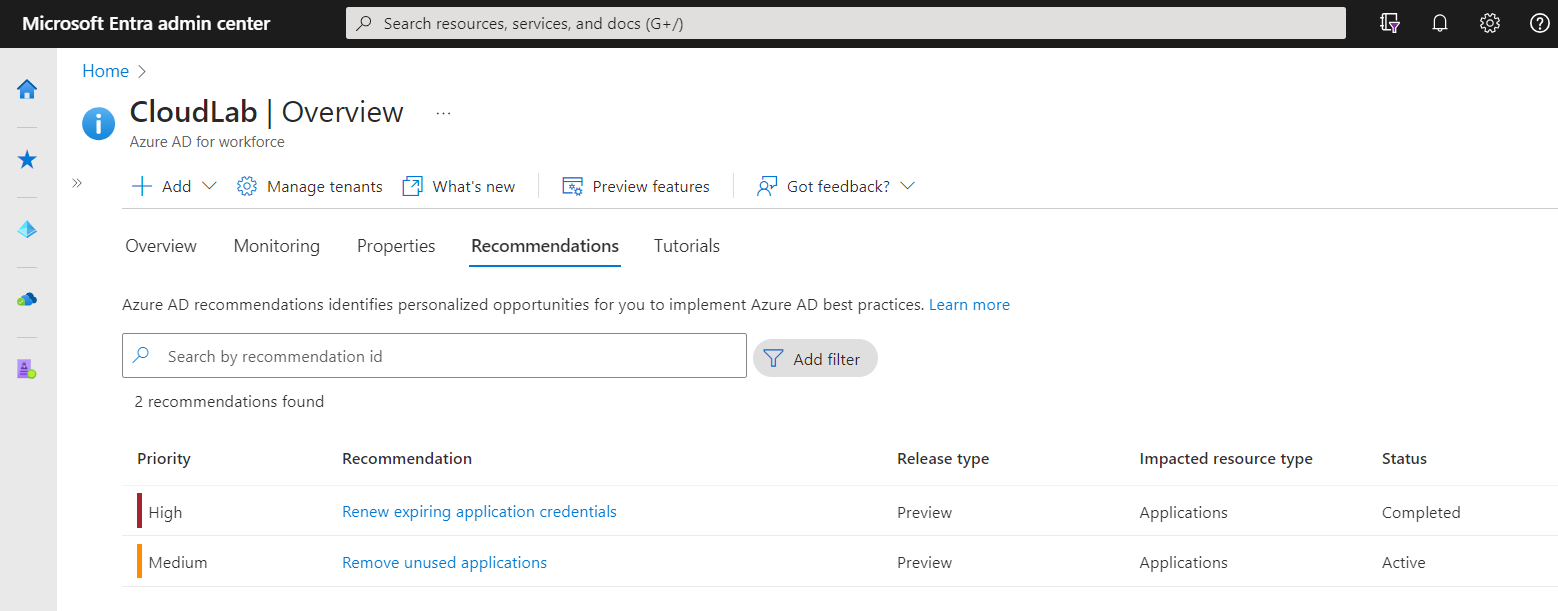Open the notifications bell
1558x611 pixels.
pyautogui.click(x=1440, y=23)
